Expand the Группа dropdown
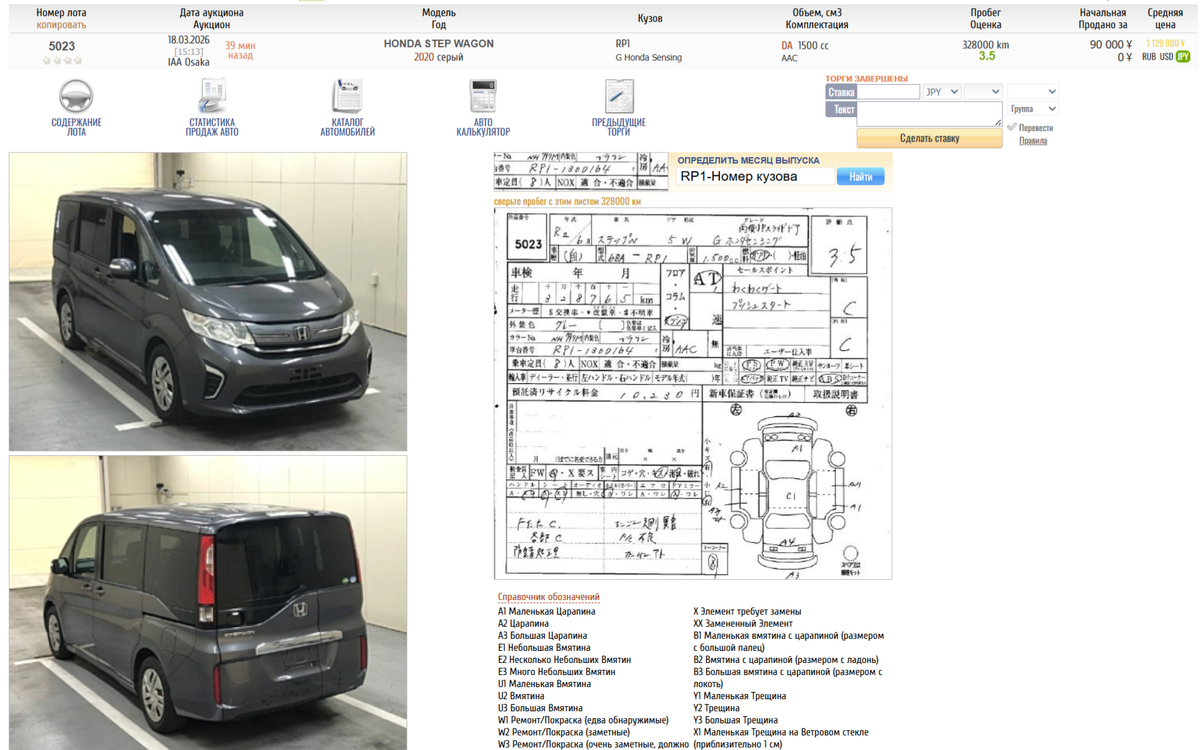Viewport: 1200px width, 750px height. (1032, 108)
